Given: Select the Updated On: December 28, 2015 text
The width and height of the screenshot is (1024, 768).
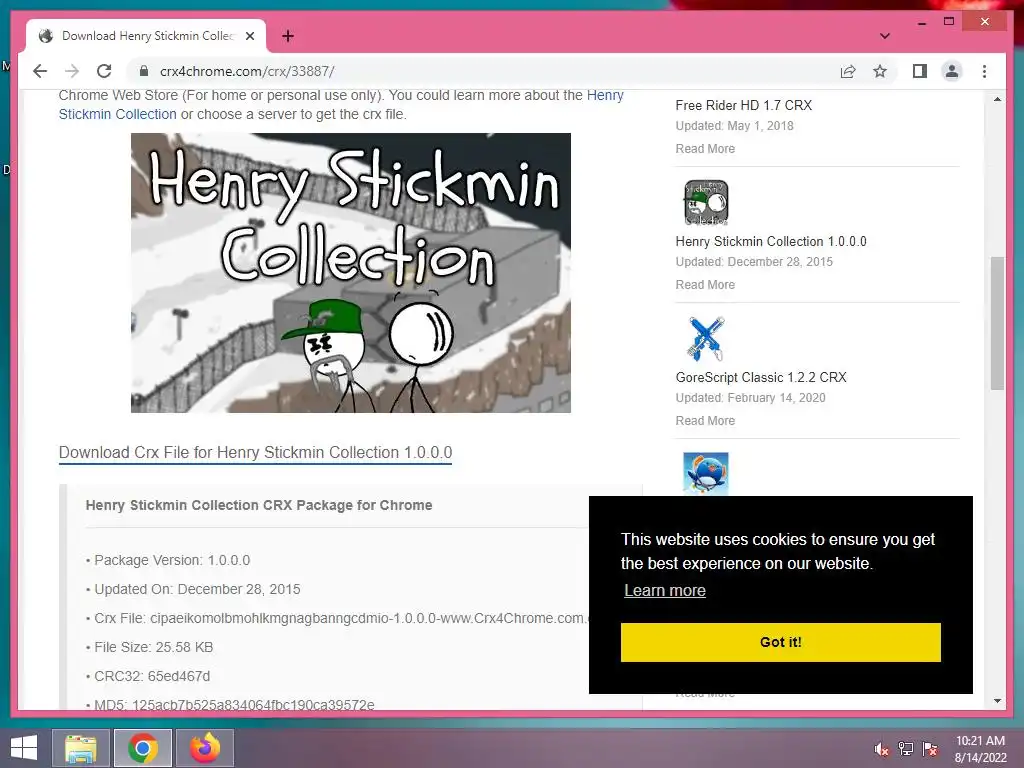Looking at the screenshot, I should click(x=197, y=589).
